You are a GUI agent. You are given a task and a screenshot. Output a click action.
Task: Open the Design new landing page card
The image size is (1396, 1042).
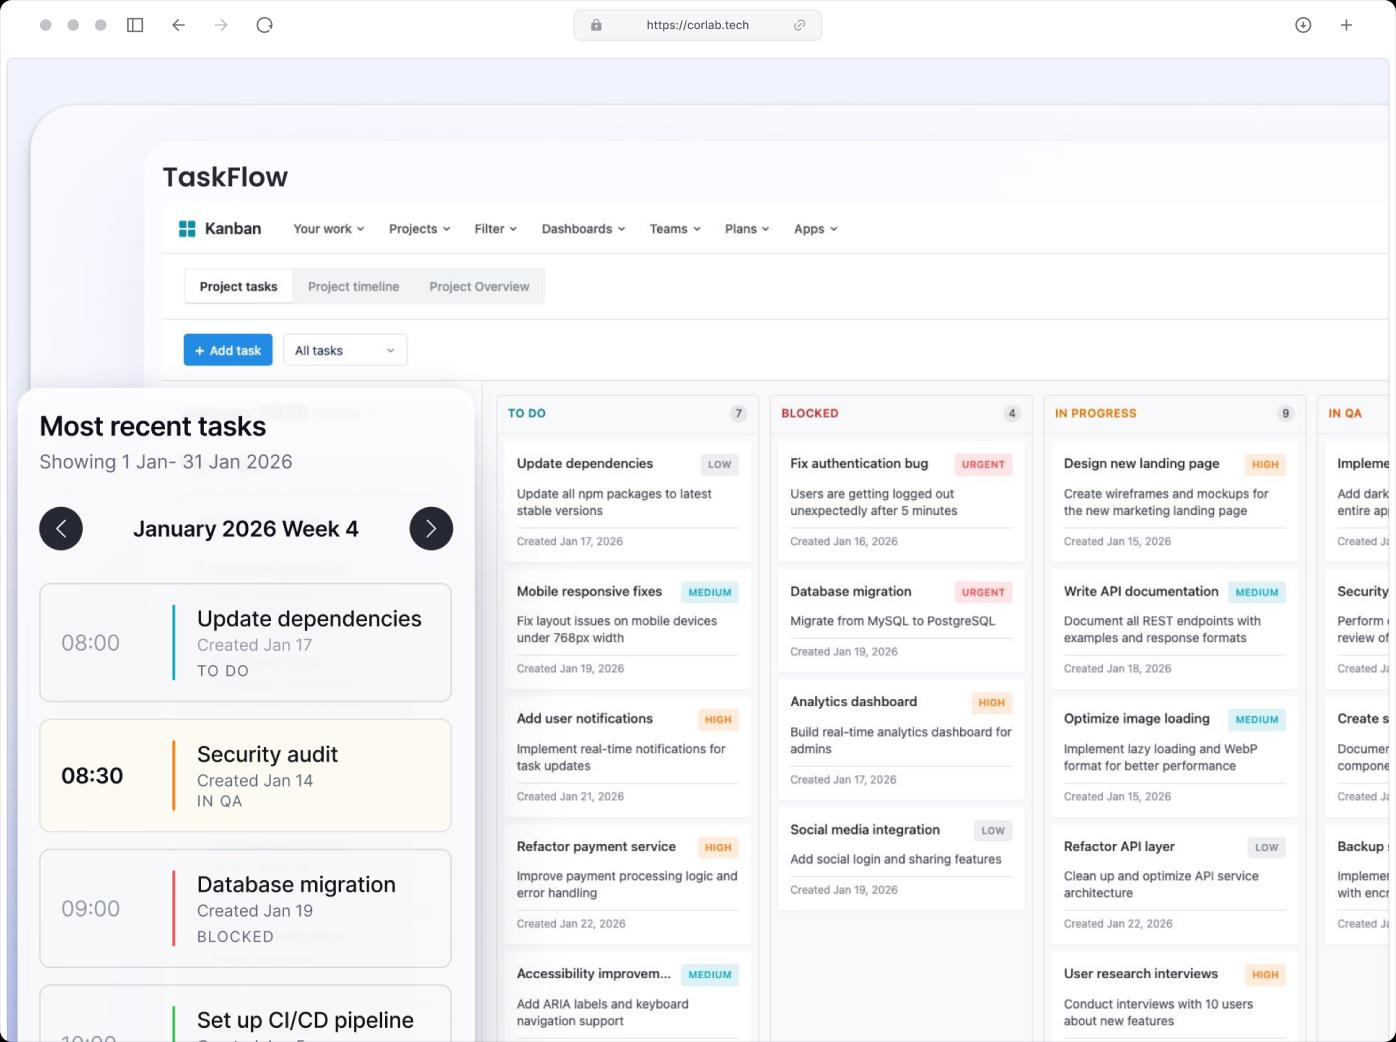pos(1175,502)
